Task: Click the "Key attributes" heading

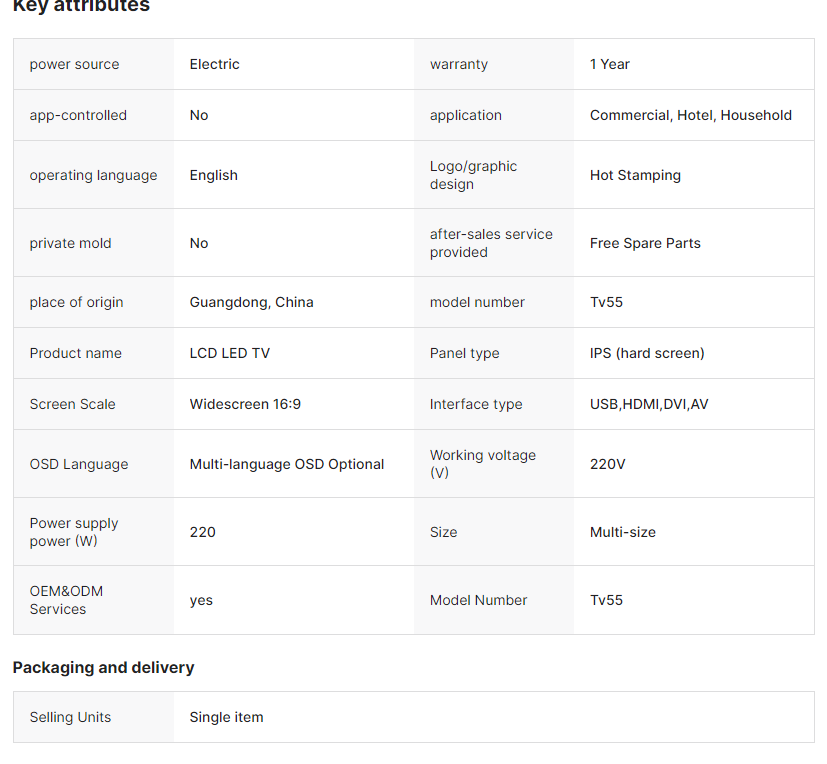Action: tap(81, 6)
